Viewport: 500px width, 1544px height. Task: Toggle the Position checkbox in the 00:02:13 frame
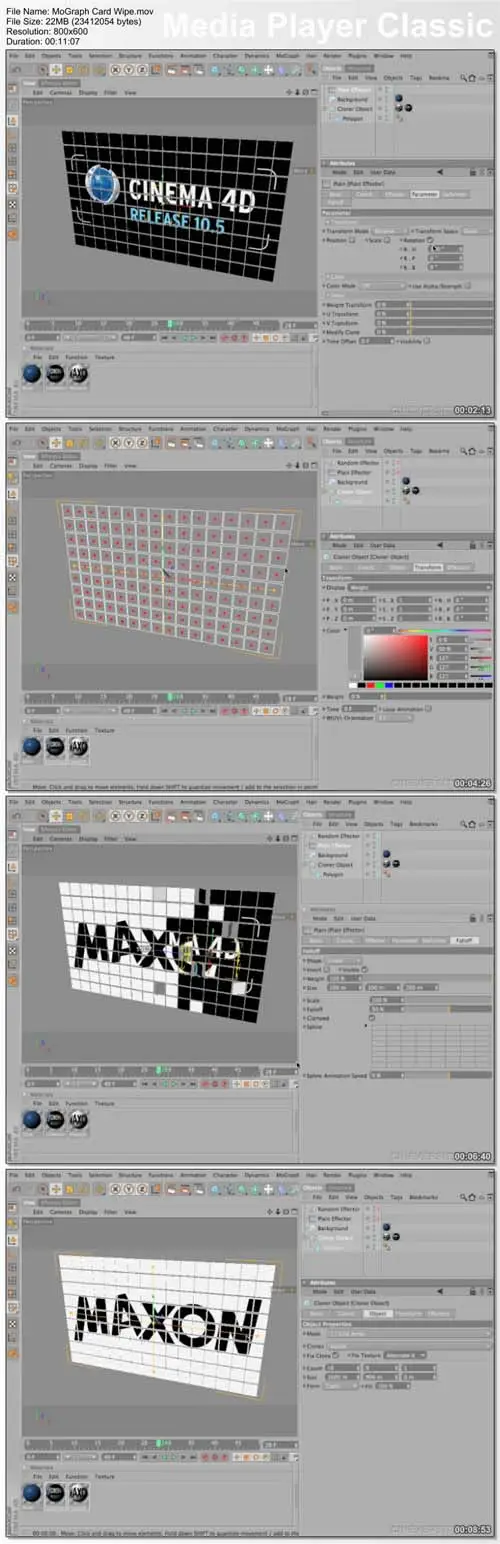352,240
